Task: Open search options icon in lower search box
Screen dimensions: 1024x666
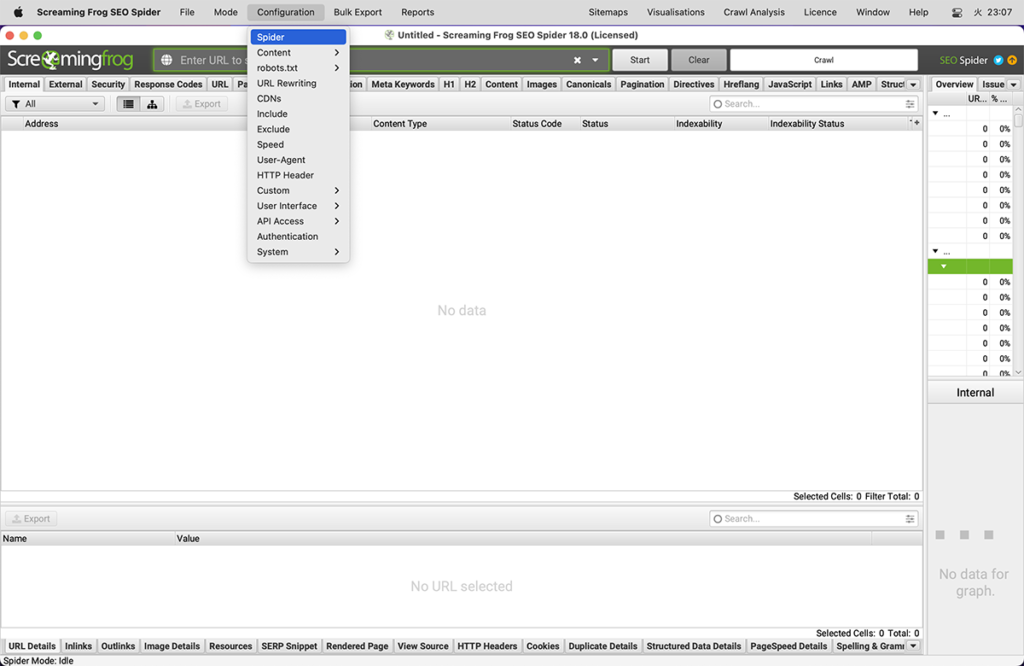Action: (910, 518)
